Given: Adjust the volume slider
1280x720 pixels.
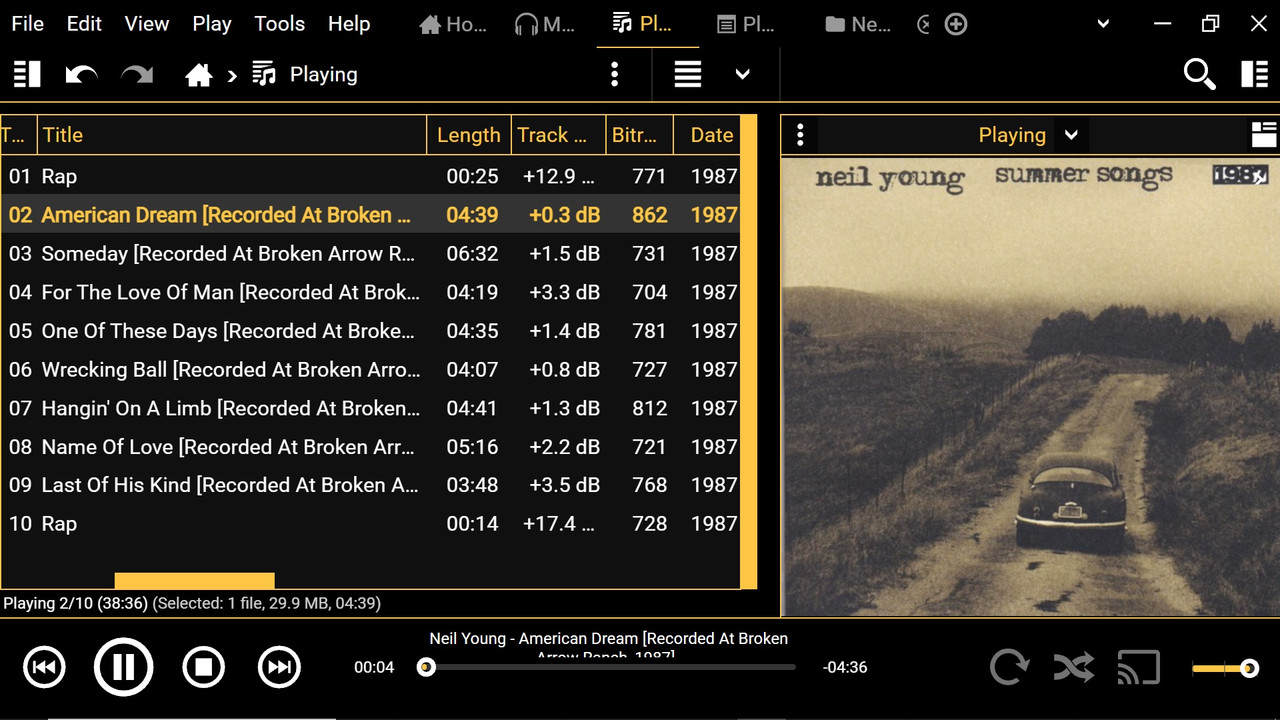Looking at the screenshot, I should [x=1225, y=668].
